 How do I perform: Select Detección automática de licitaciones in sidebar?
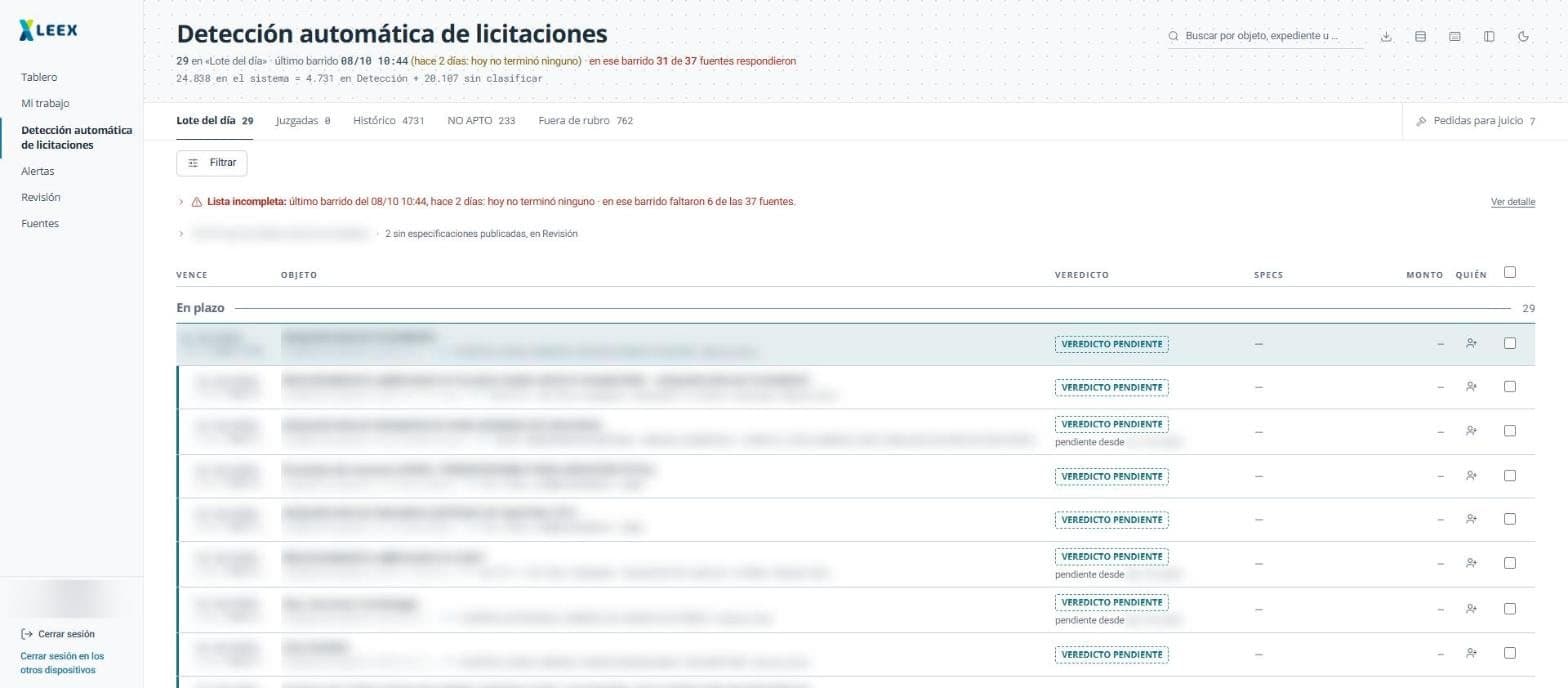77,138
